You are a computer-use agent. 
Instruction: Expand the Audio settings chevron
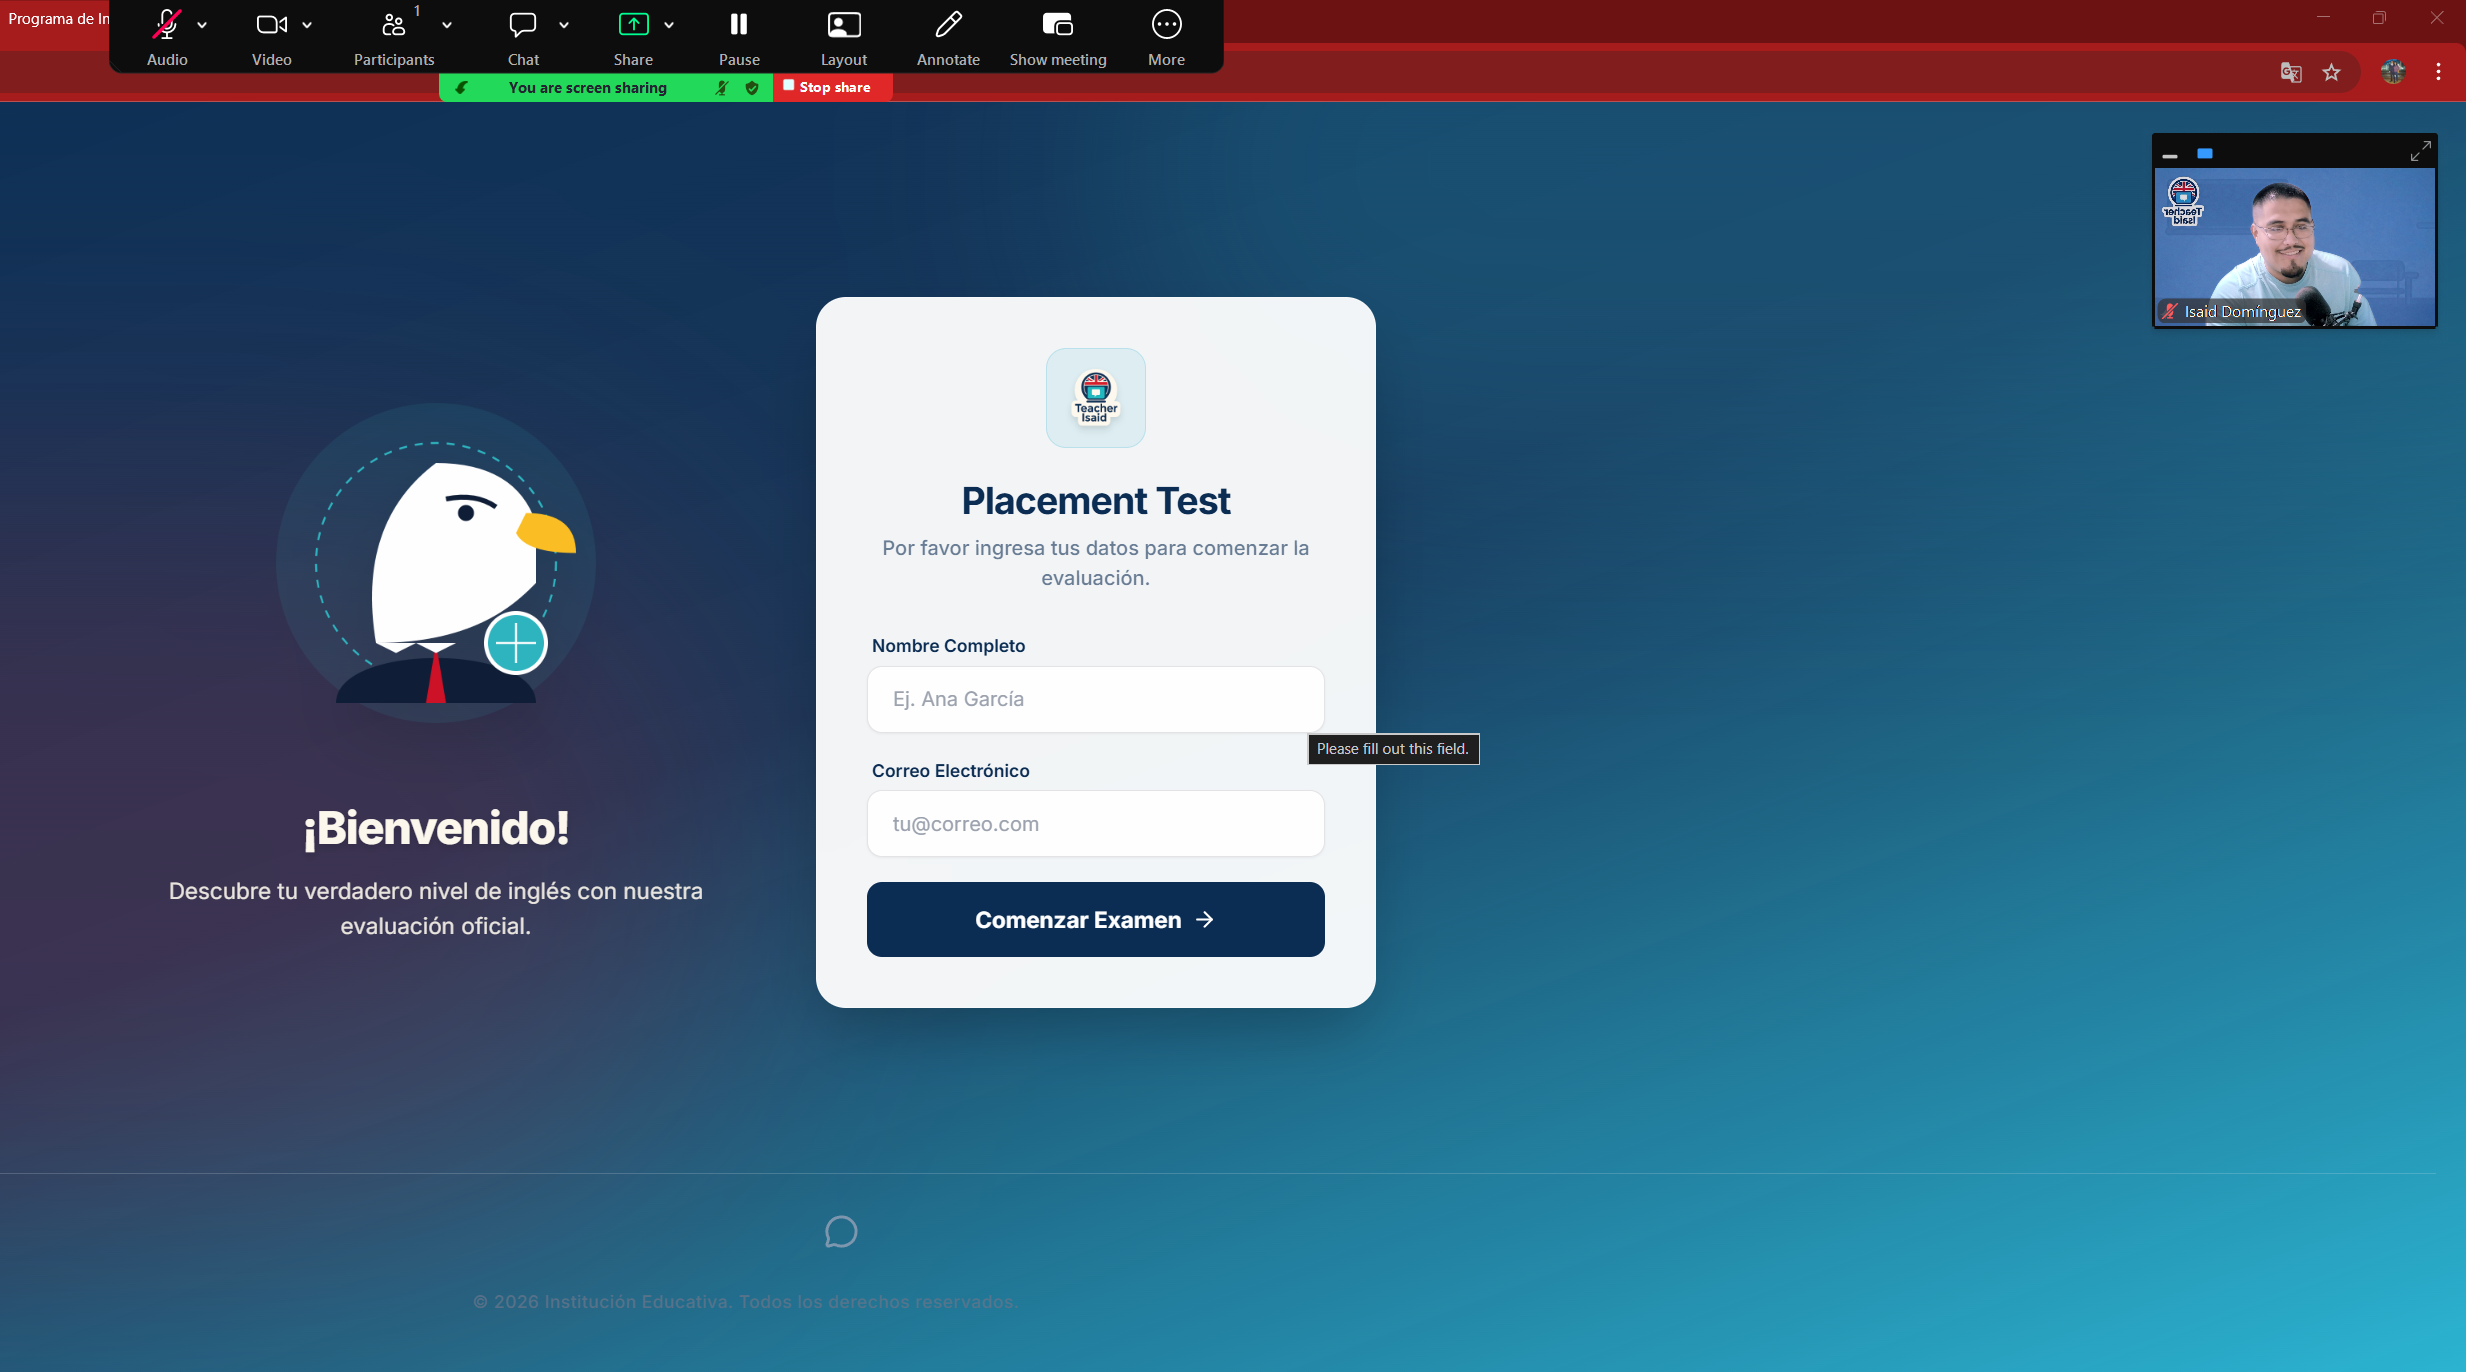coord(202,26)
